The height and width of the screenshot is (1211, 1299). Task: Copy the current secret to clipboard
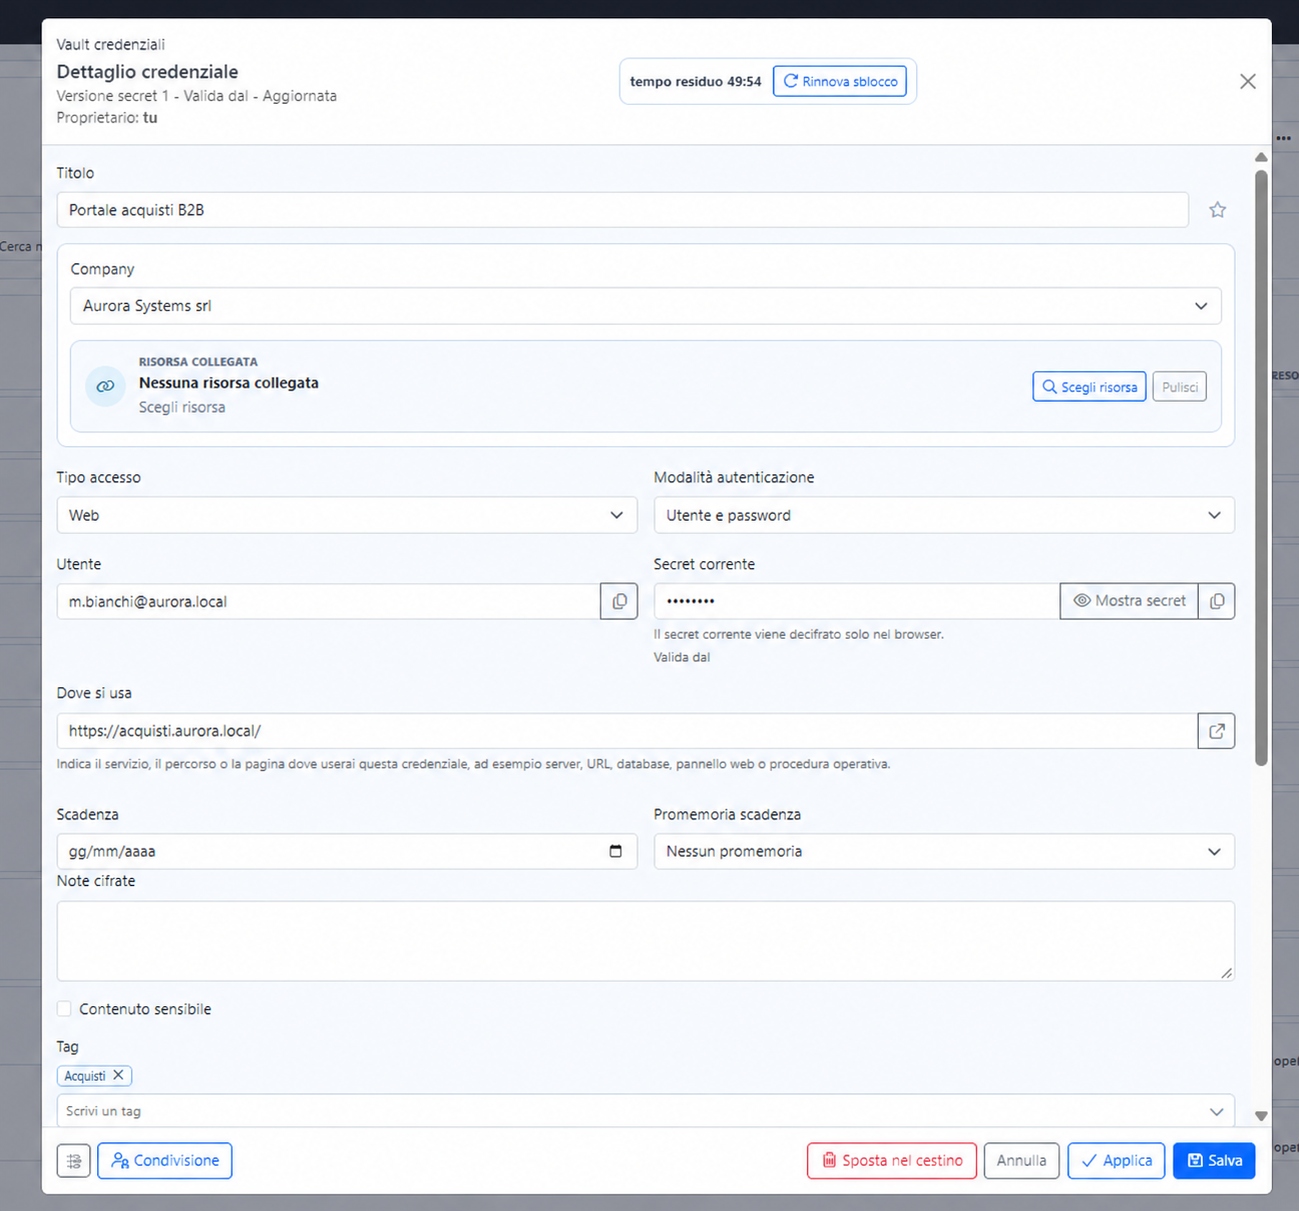pyautogui.click(x=1216, y=601)
